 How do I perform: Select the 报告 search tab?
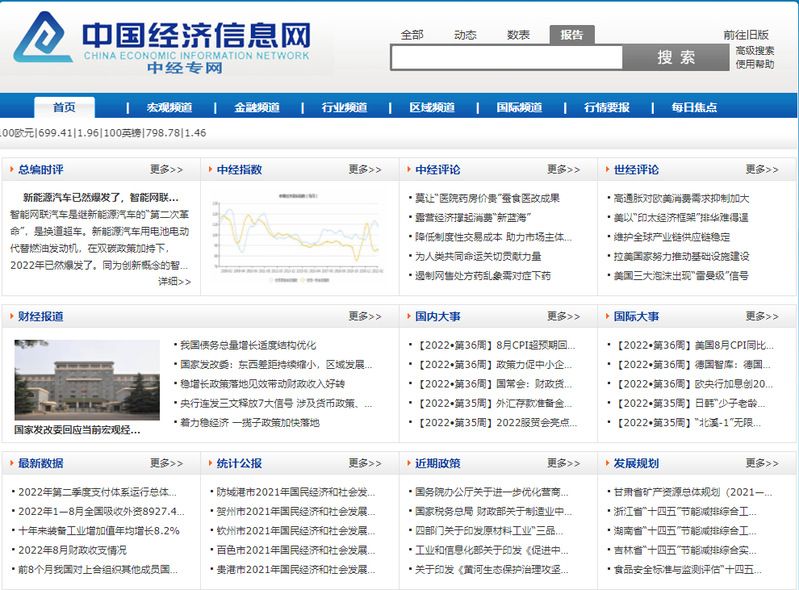571,35
